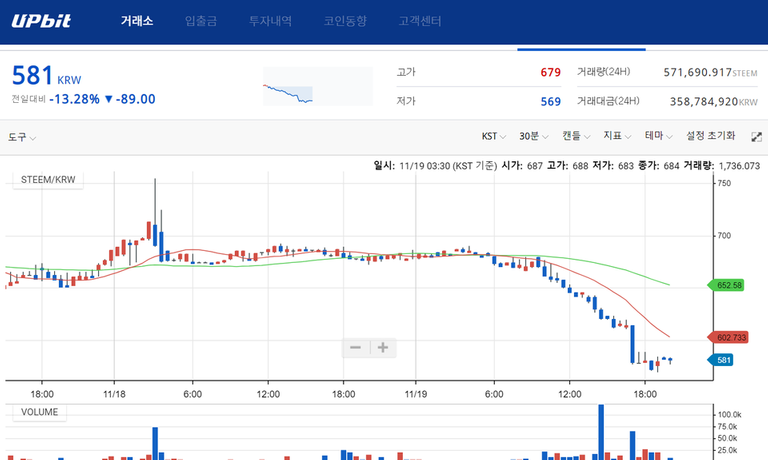Click the green 652.58 moving average marker
The height and width of the screenshot is (460, 768).
point(729,285)
